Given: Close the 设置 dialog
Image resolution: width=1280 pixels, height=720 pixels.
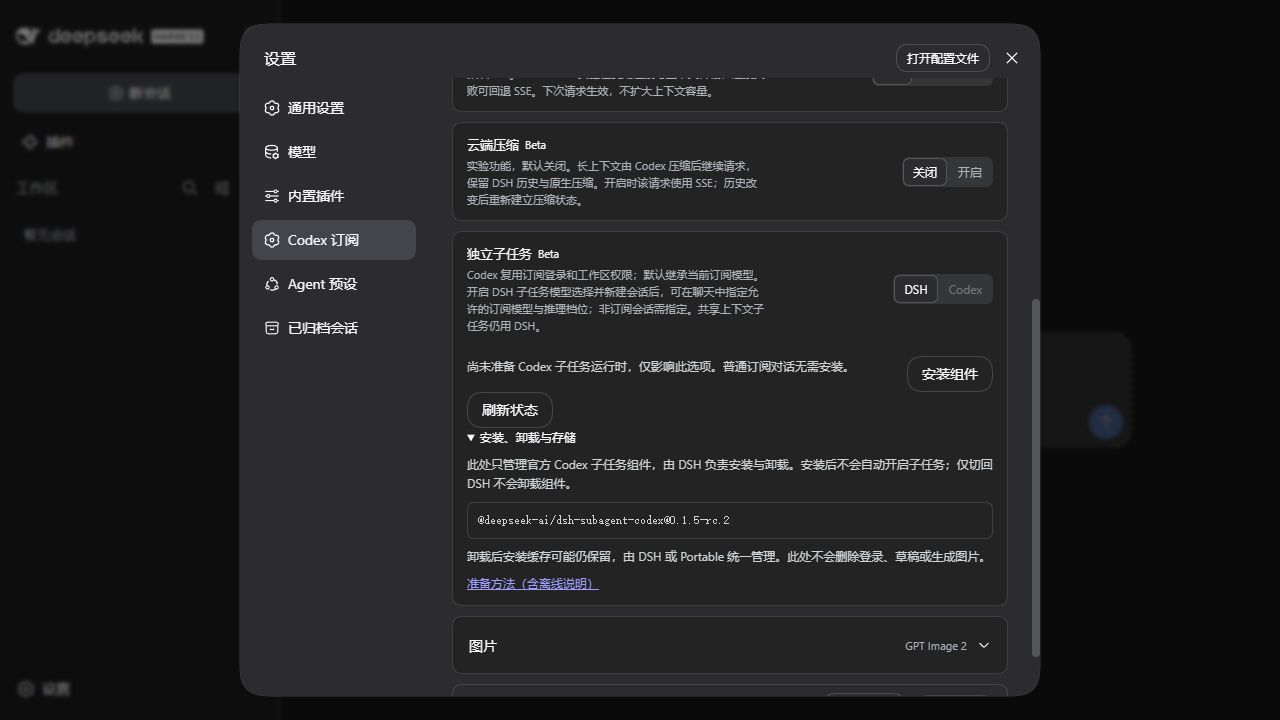Looking at the screenshot, I should (x=1012, y=58).
